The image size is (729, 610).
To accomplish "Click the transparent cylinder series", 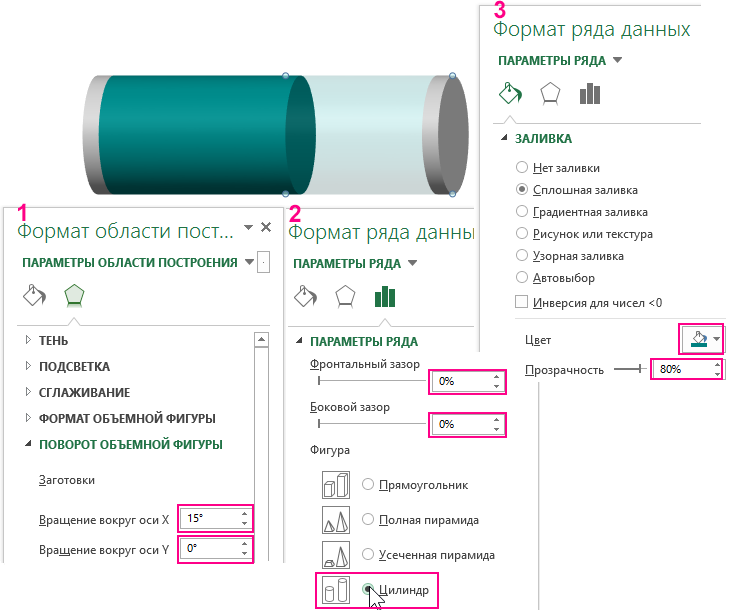I will coord(370,135).
